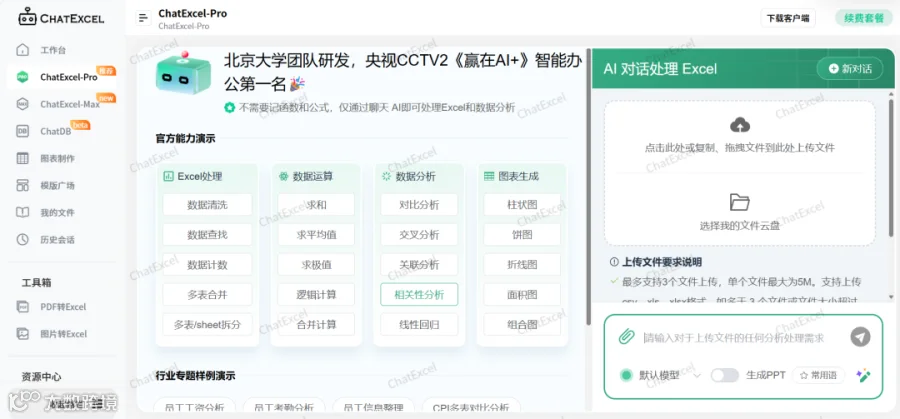Click the 下载客户端 button
Screen dimensions: 900x419
[x=788, y=18]
